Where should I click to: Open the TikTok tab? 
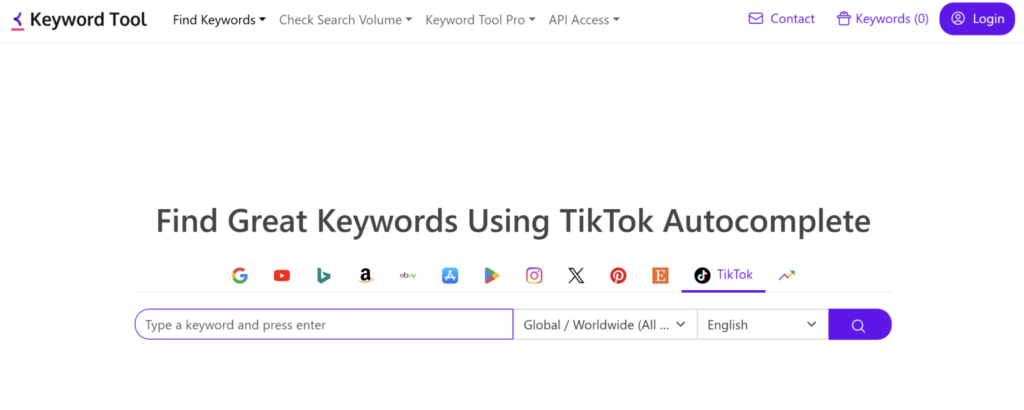point(724,275)
